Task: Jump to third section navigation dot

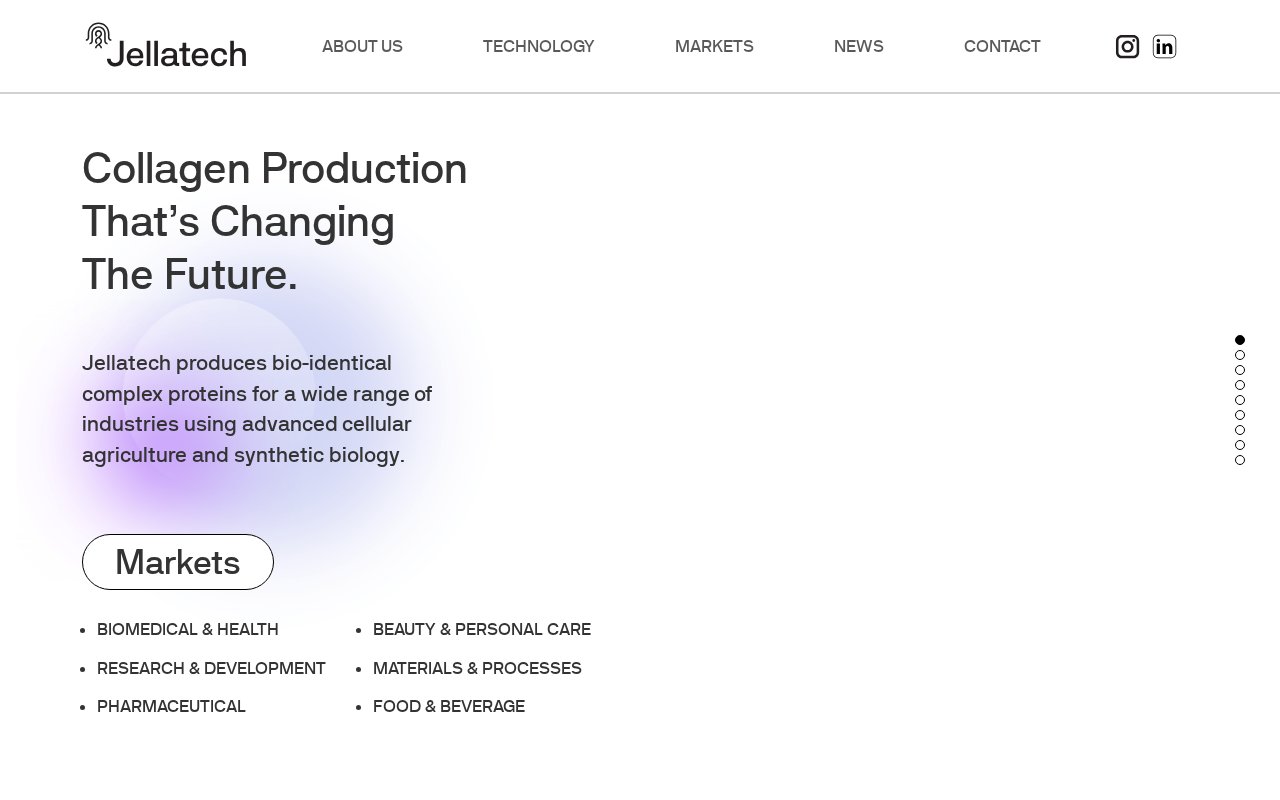Action: click(x=1240, y=370)
